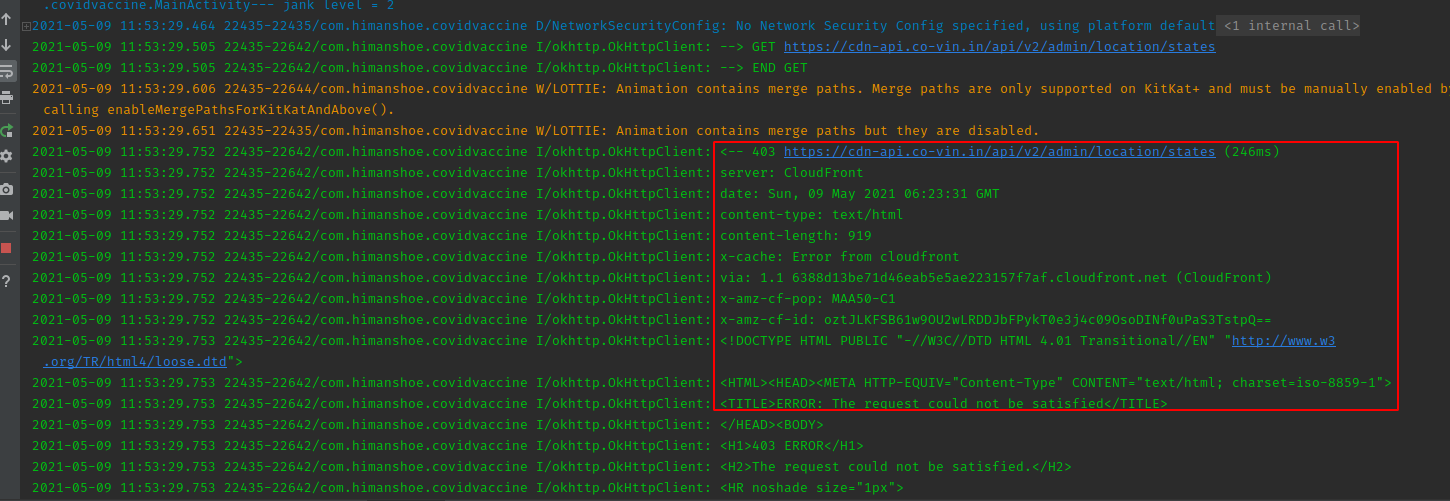Image resolution: width=1450 pixels, height=501 pixels.
Task: Click the 'content-type: text/html' log text
Action: (811, 215)
